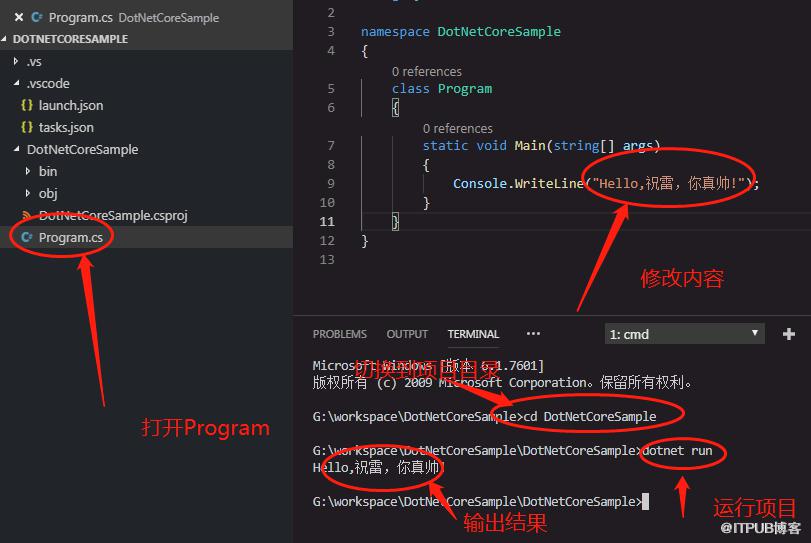Click the plus icon to add new terminal

click(789, 334)
